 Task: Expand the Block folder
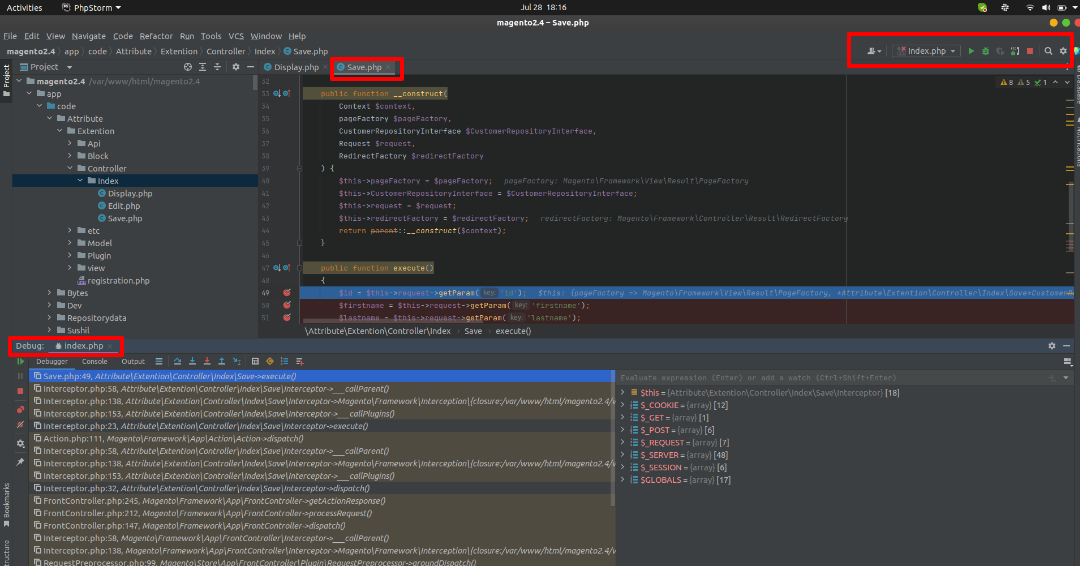[x=70, y=156]
